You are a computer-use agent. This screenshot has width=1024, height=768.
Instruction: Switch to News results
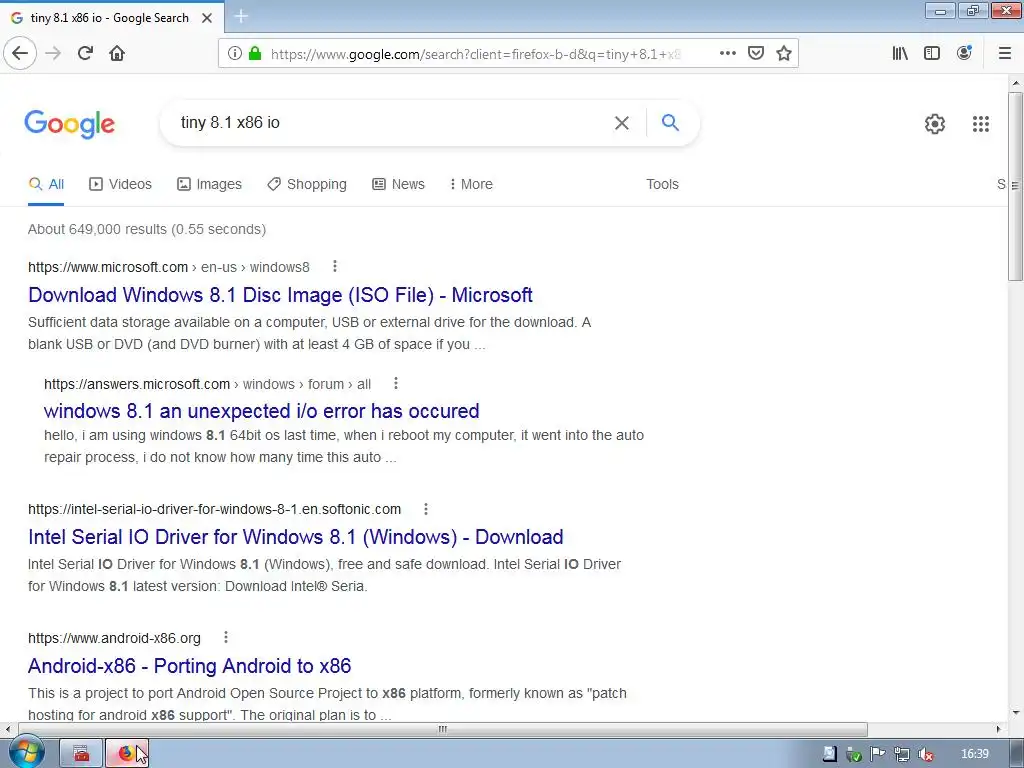[x=398, y=184]
